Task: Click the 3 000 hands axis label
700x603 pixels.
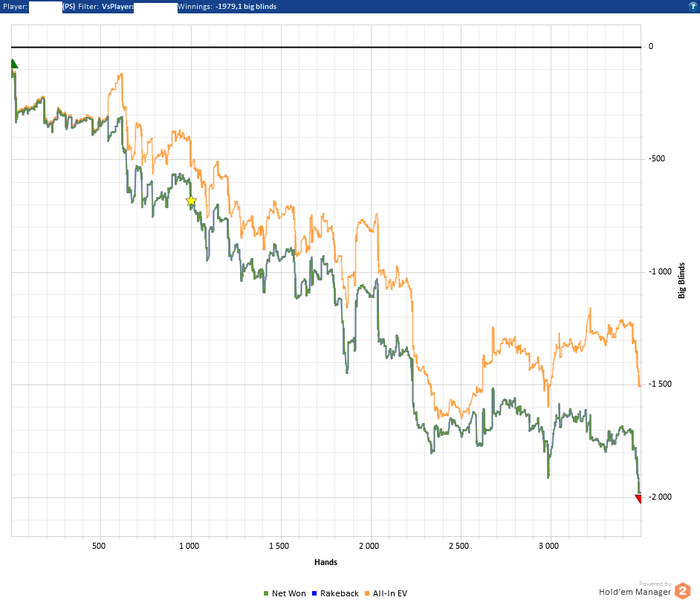Action: pos(549,546)
